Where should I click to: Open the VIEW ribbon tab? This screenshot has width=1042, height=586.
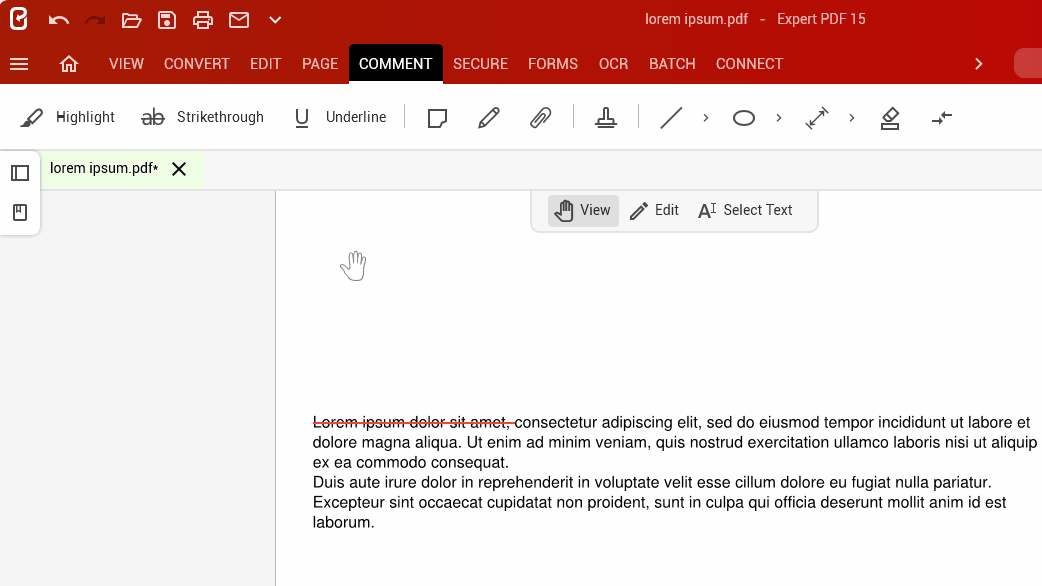click(x=126, y=64)
